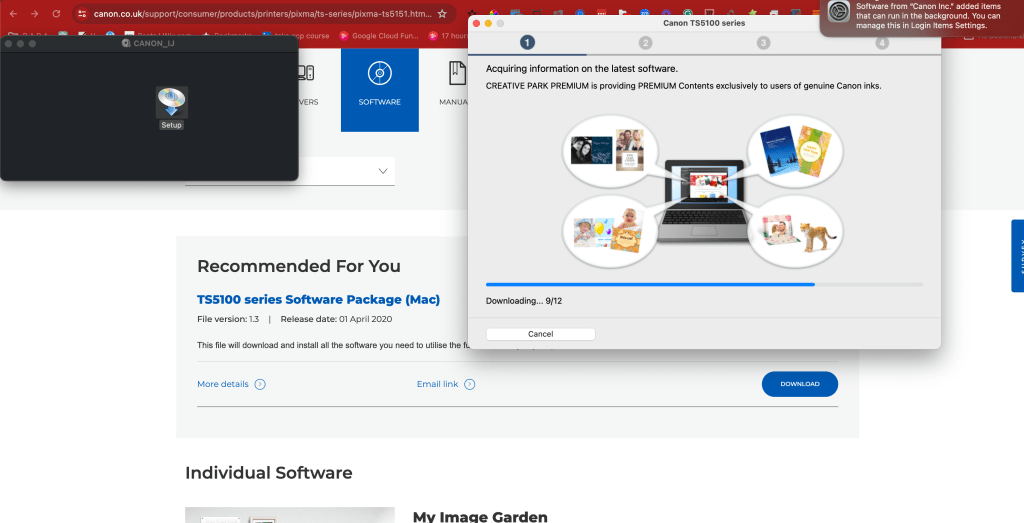Screen dimensions: 1024x523
Task: Select the CREATIVE PARK PREMIUM description text
Action: (684, 86)
